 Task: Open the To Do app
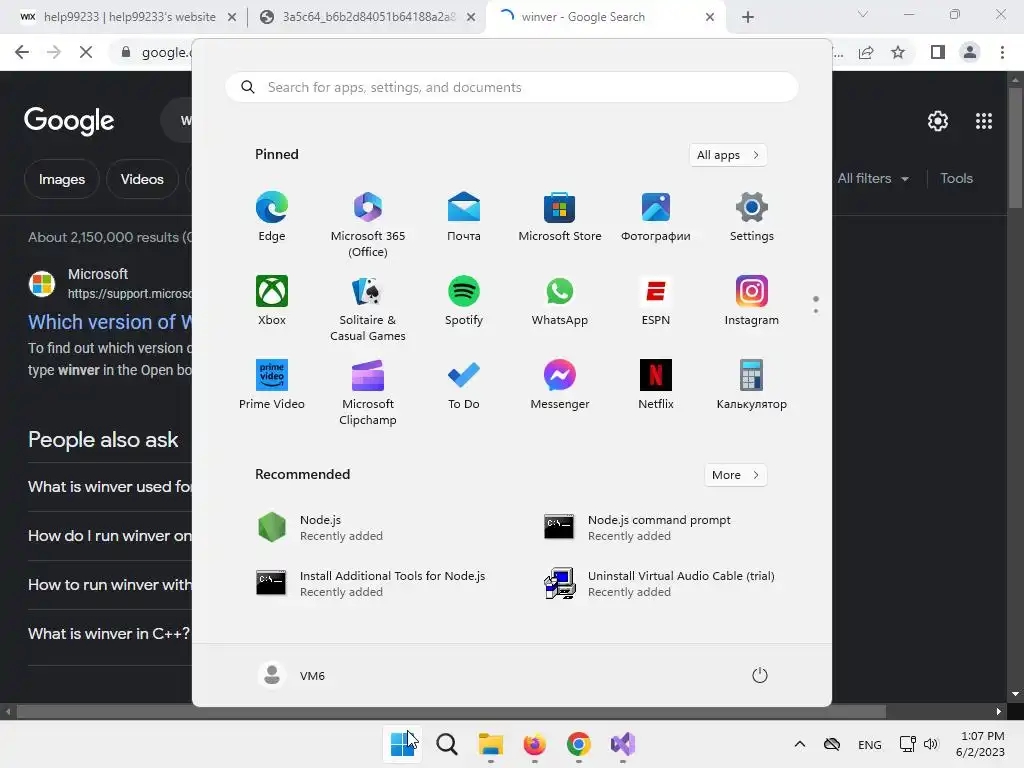pyautogui.click(x=464, y=385)
